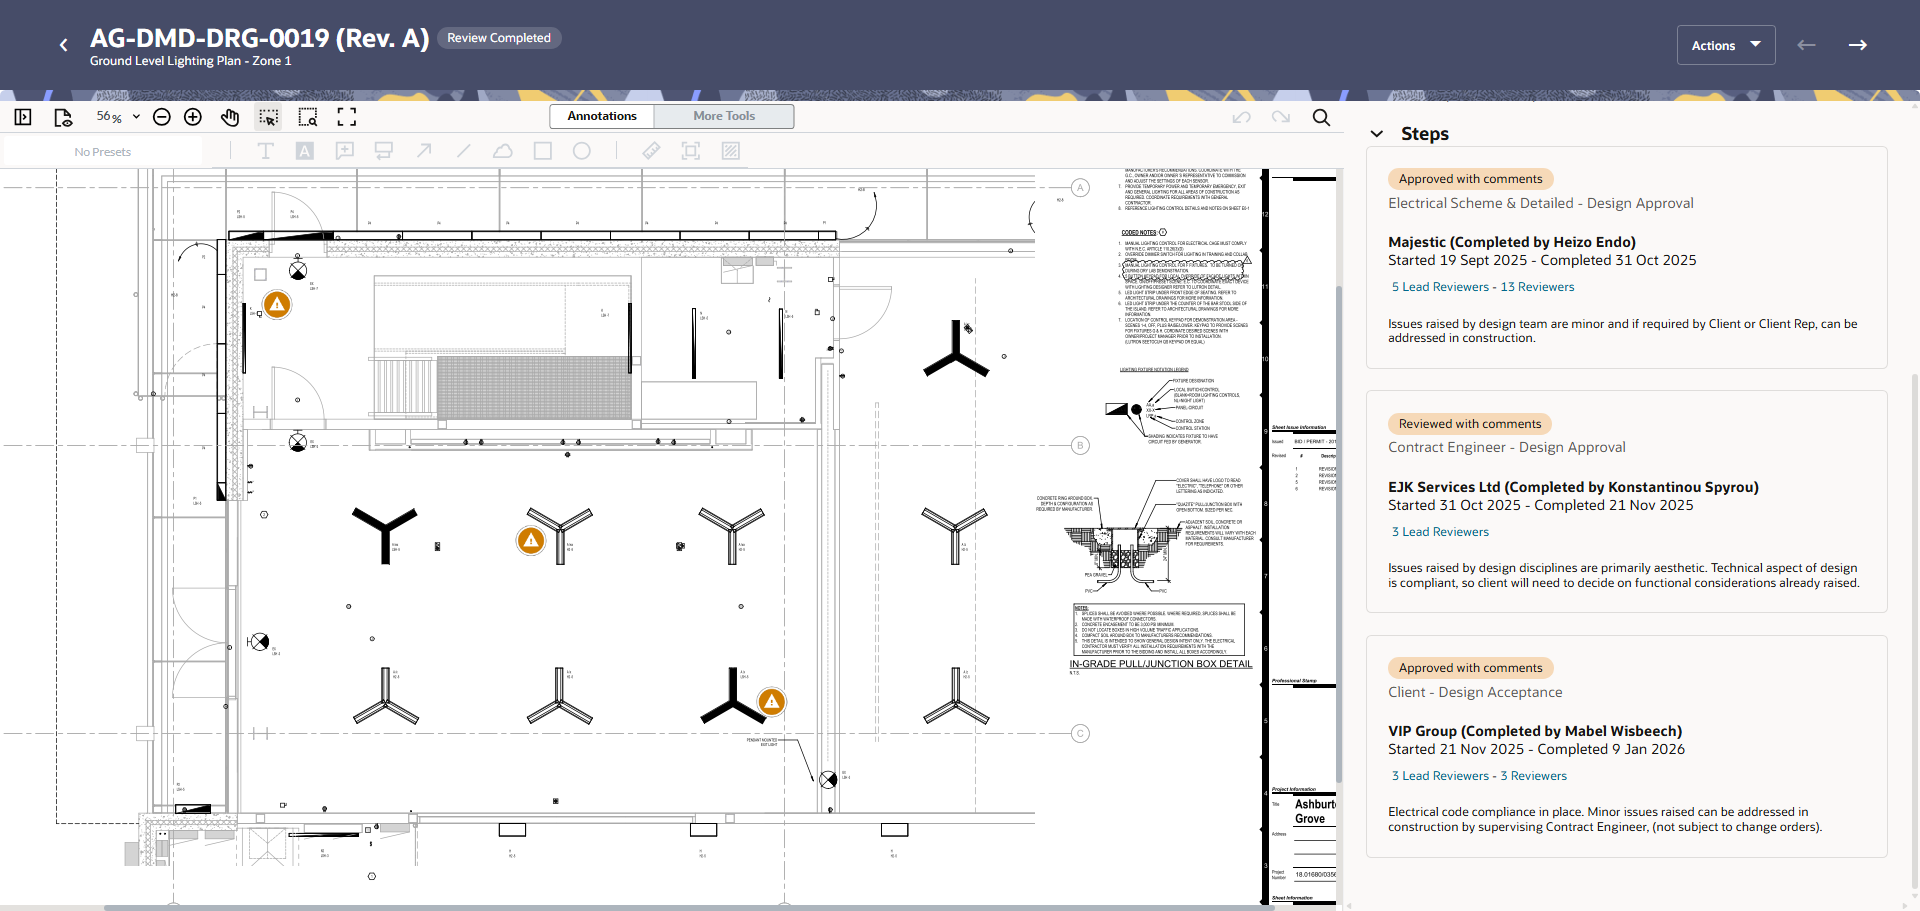Screen dimensions: 1920x911
Task: Zoom out with the minus icon
Action: click(x=162, y=117)
